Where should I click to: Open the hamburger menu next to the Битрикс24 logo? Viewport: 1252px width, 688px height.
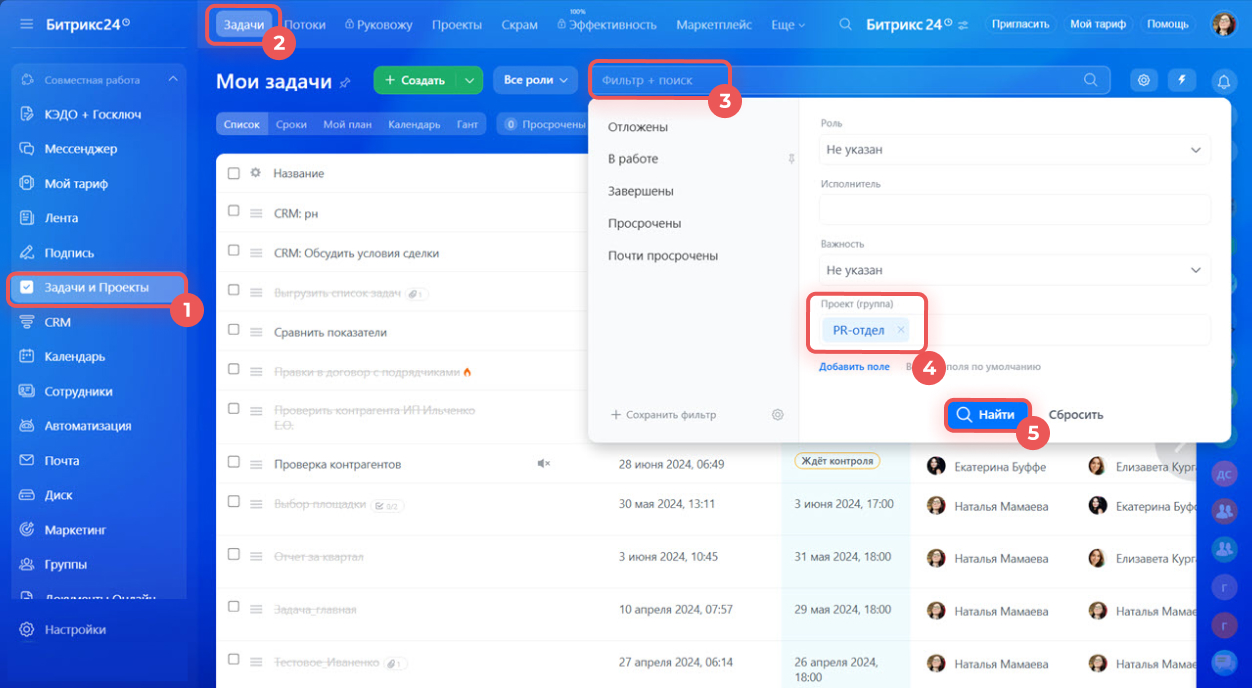coord(26,24)
